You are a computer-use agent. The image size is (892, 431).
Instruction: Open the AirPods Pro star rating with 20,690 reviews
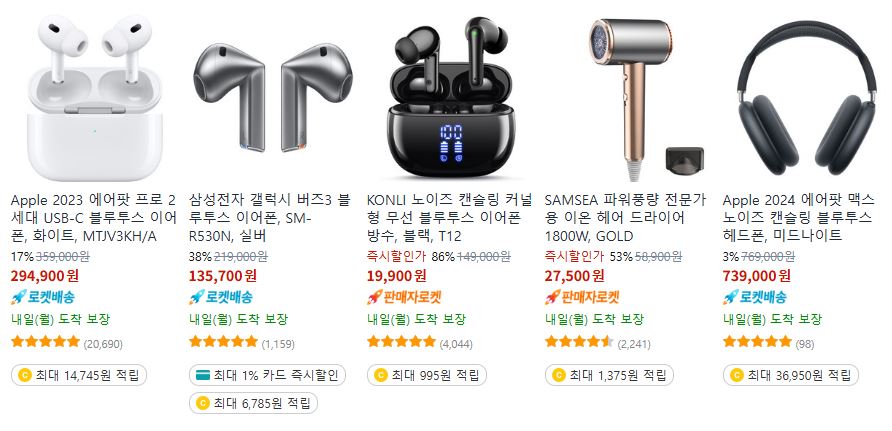[67, 342]
